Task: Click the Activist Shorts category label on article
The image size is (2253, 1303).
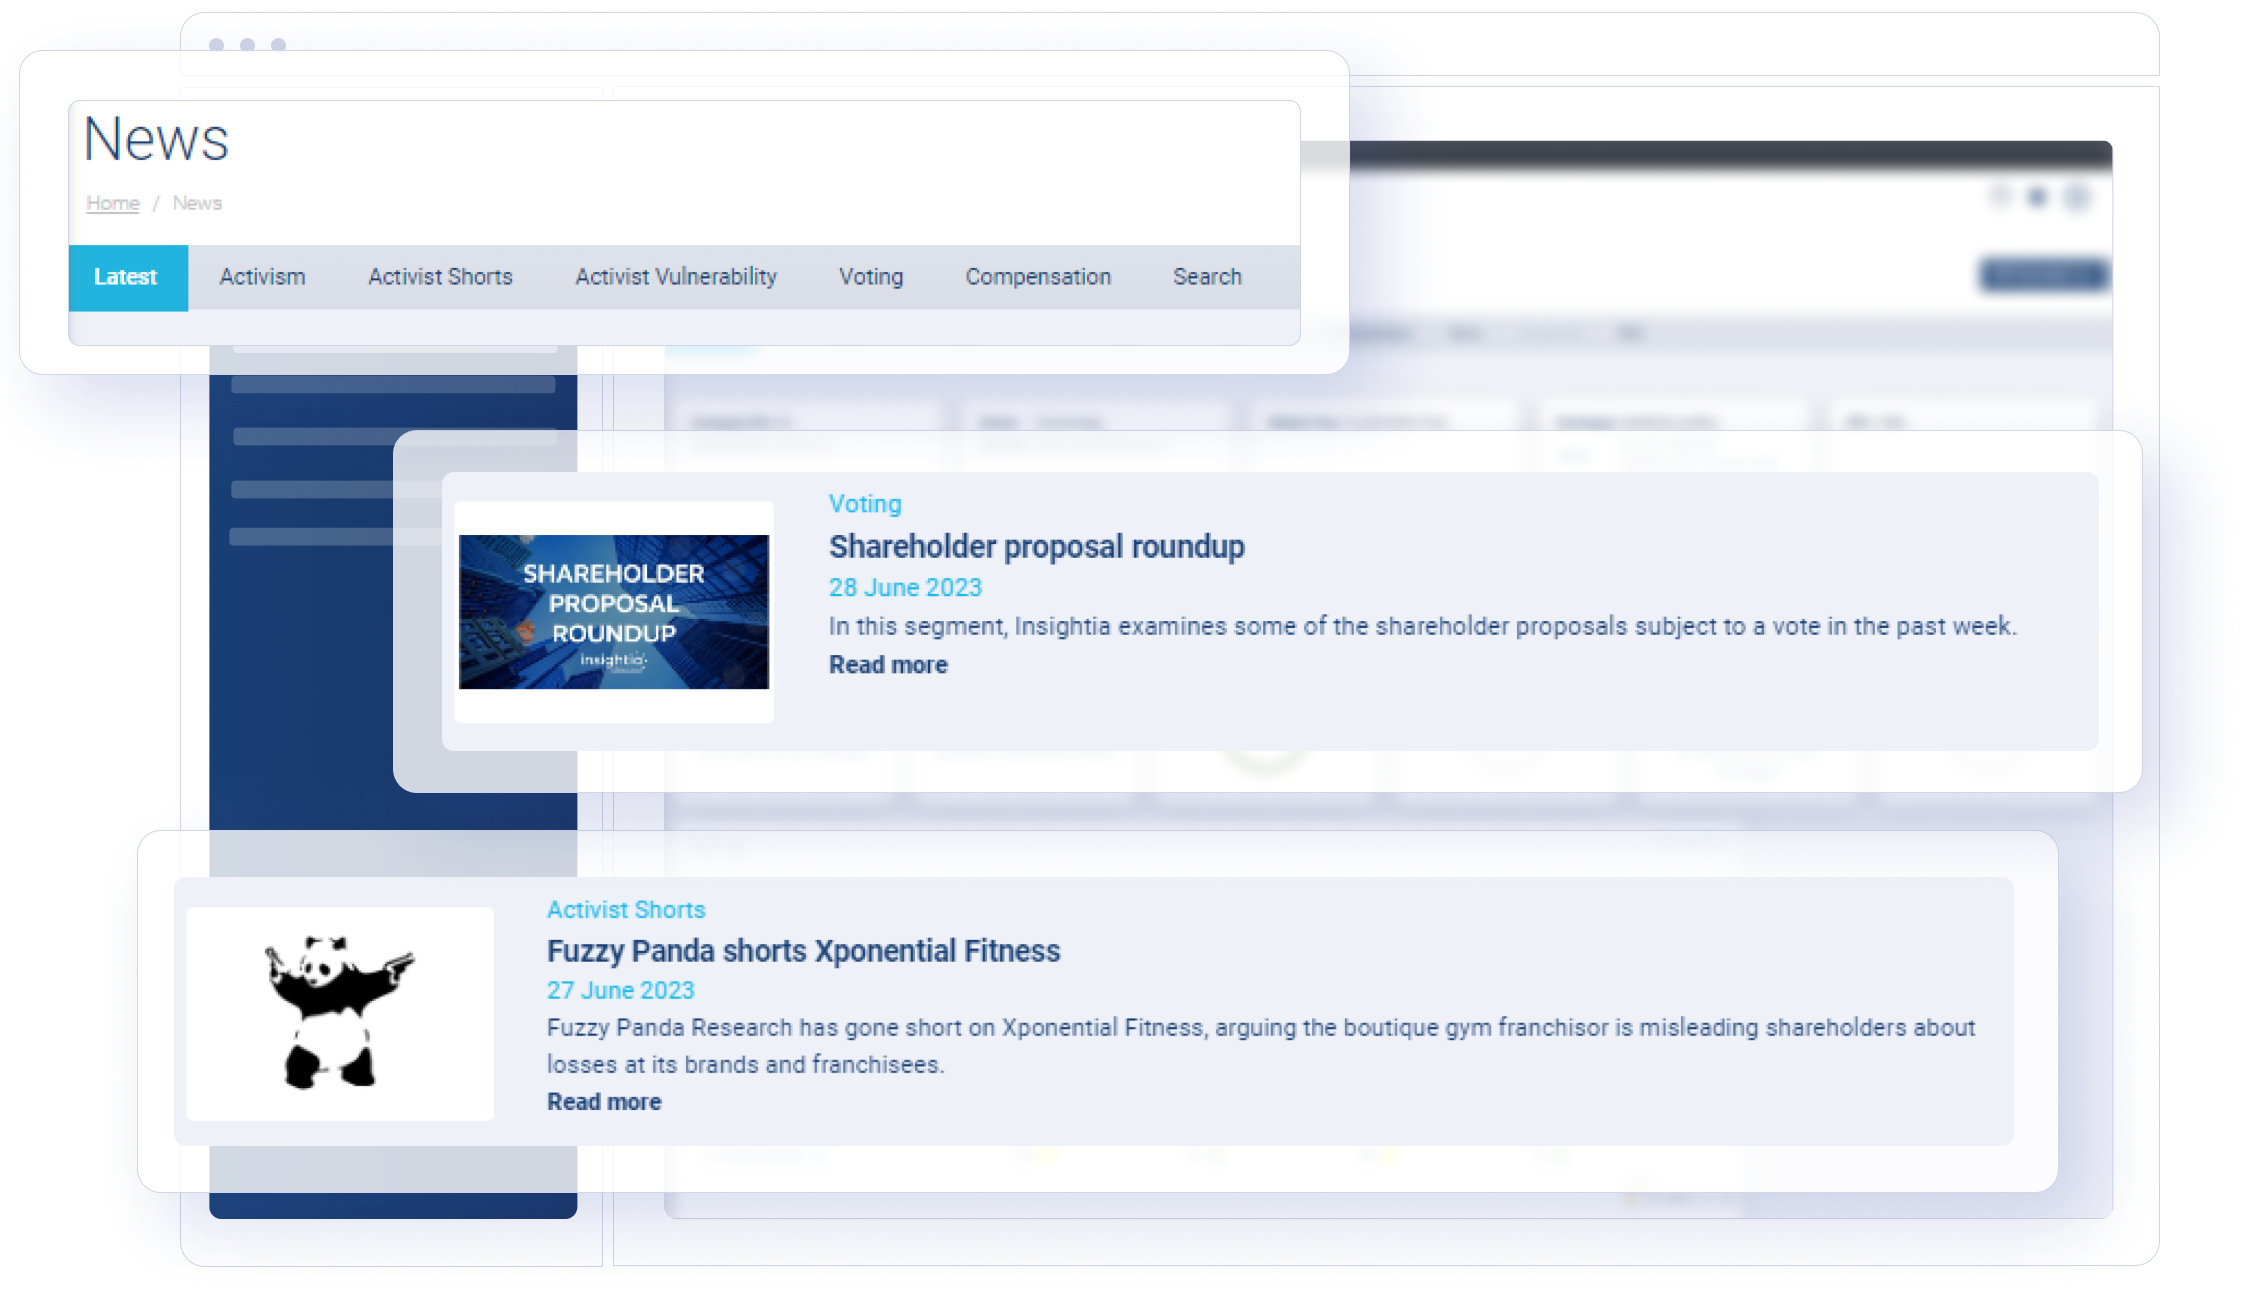Action: (x=626, y=909)
